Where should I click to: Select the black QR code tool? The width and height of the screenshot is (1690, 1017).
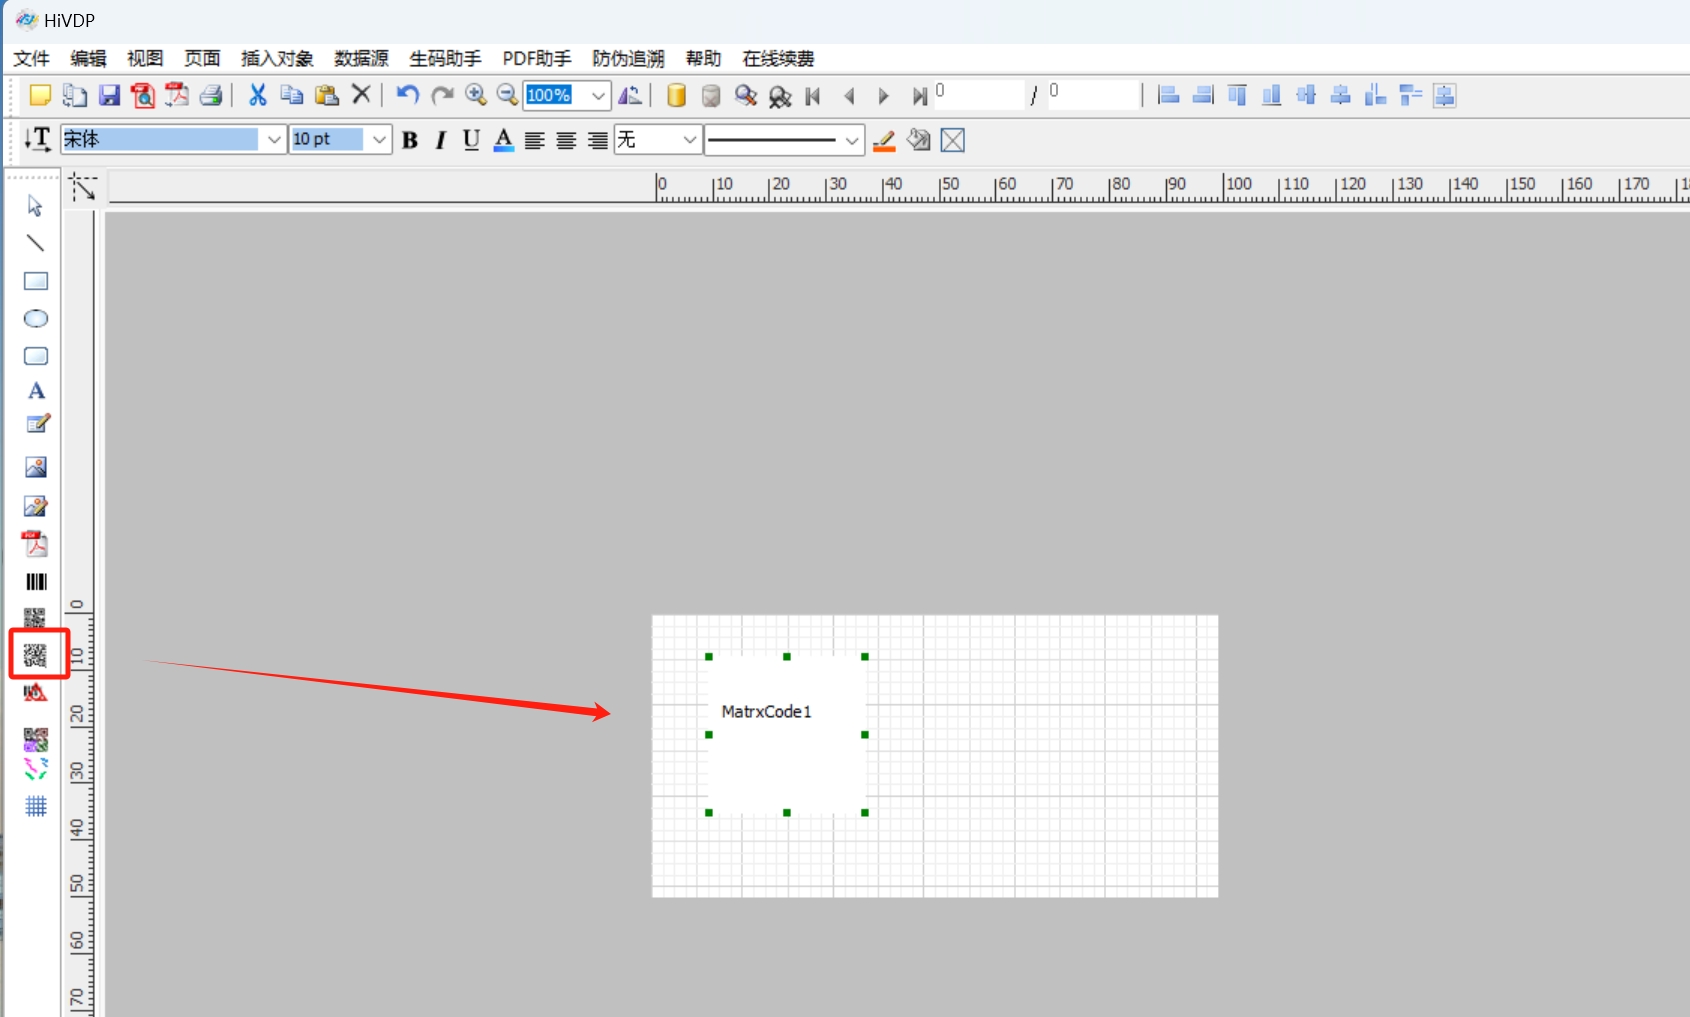pyautogui.click(x=35, y=618)
